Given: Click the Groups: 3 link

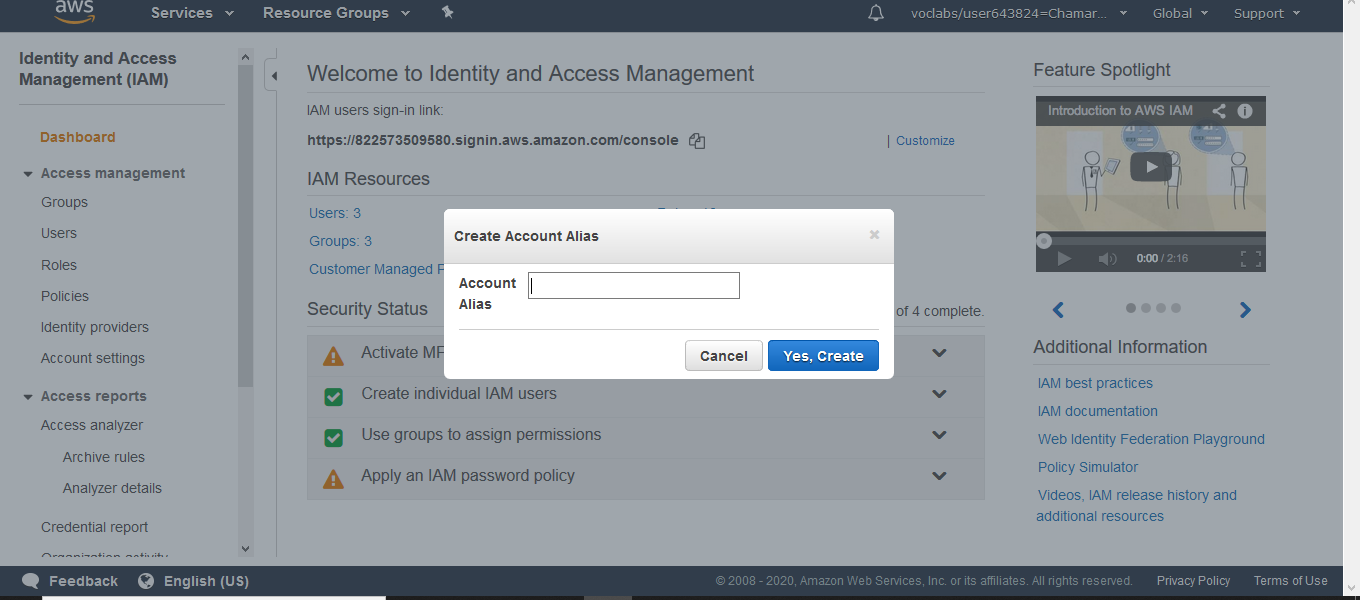Looking at the screenshot, I should (340, 241).
